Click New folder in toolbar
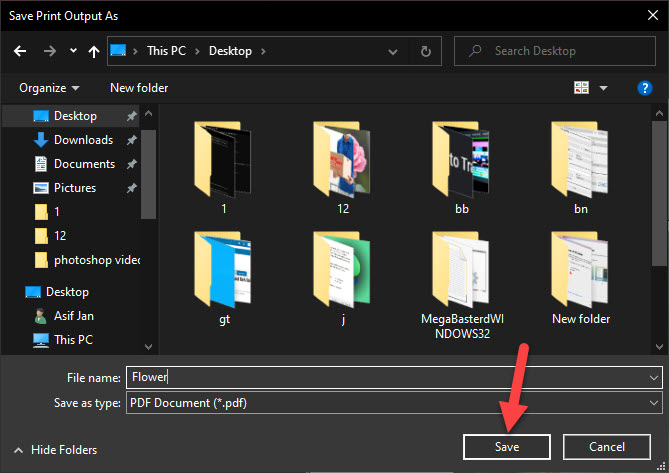 pyautogui.click(x=138, y=88)
